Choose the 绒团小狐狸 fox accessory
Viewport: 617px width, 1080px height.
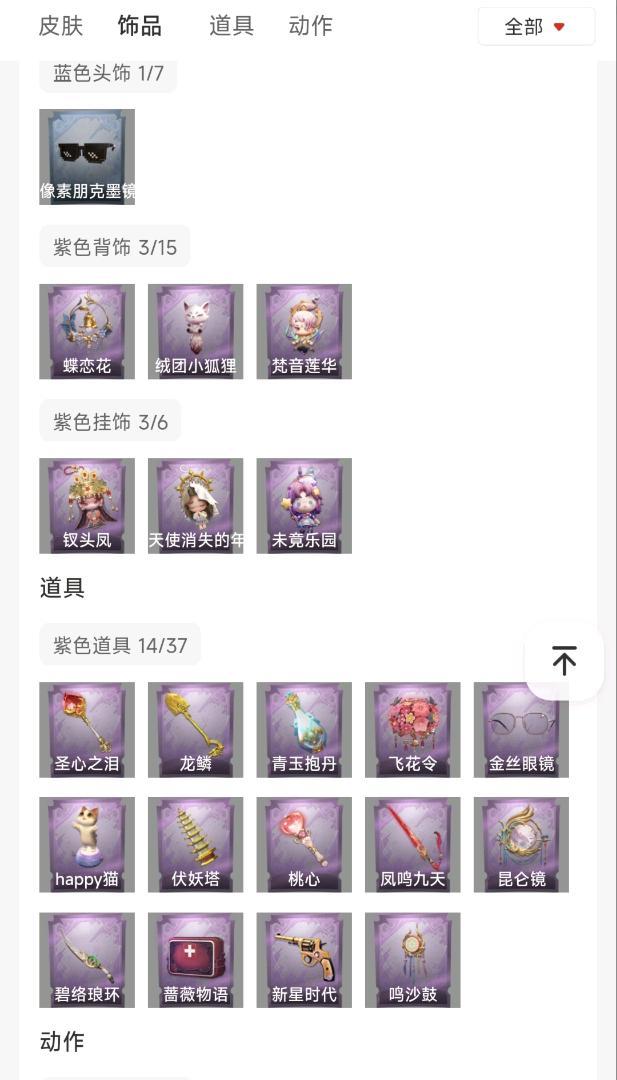(x=196, y=331)
